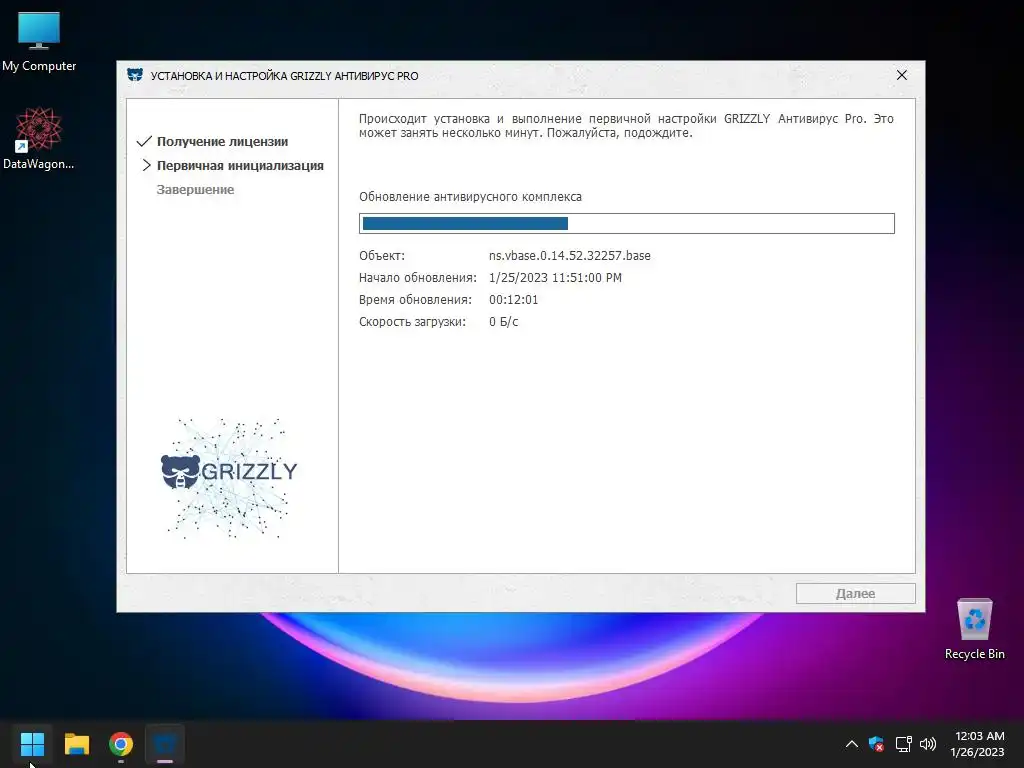Select the Grizzly installer taskbar icon
Viewport: 1024px width, 768px height.
(x=165, y=744)
